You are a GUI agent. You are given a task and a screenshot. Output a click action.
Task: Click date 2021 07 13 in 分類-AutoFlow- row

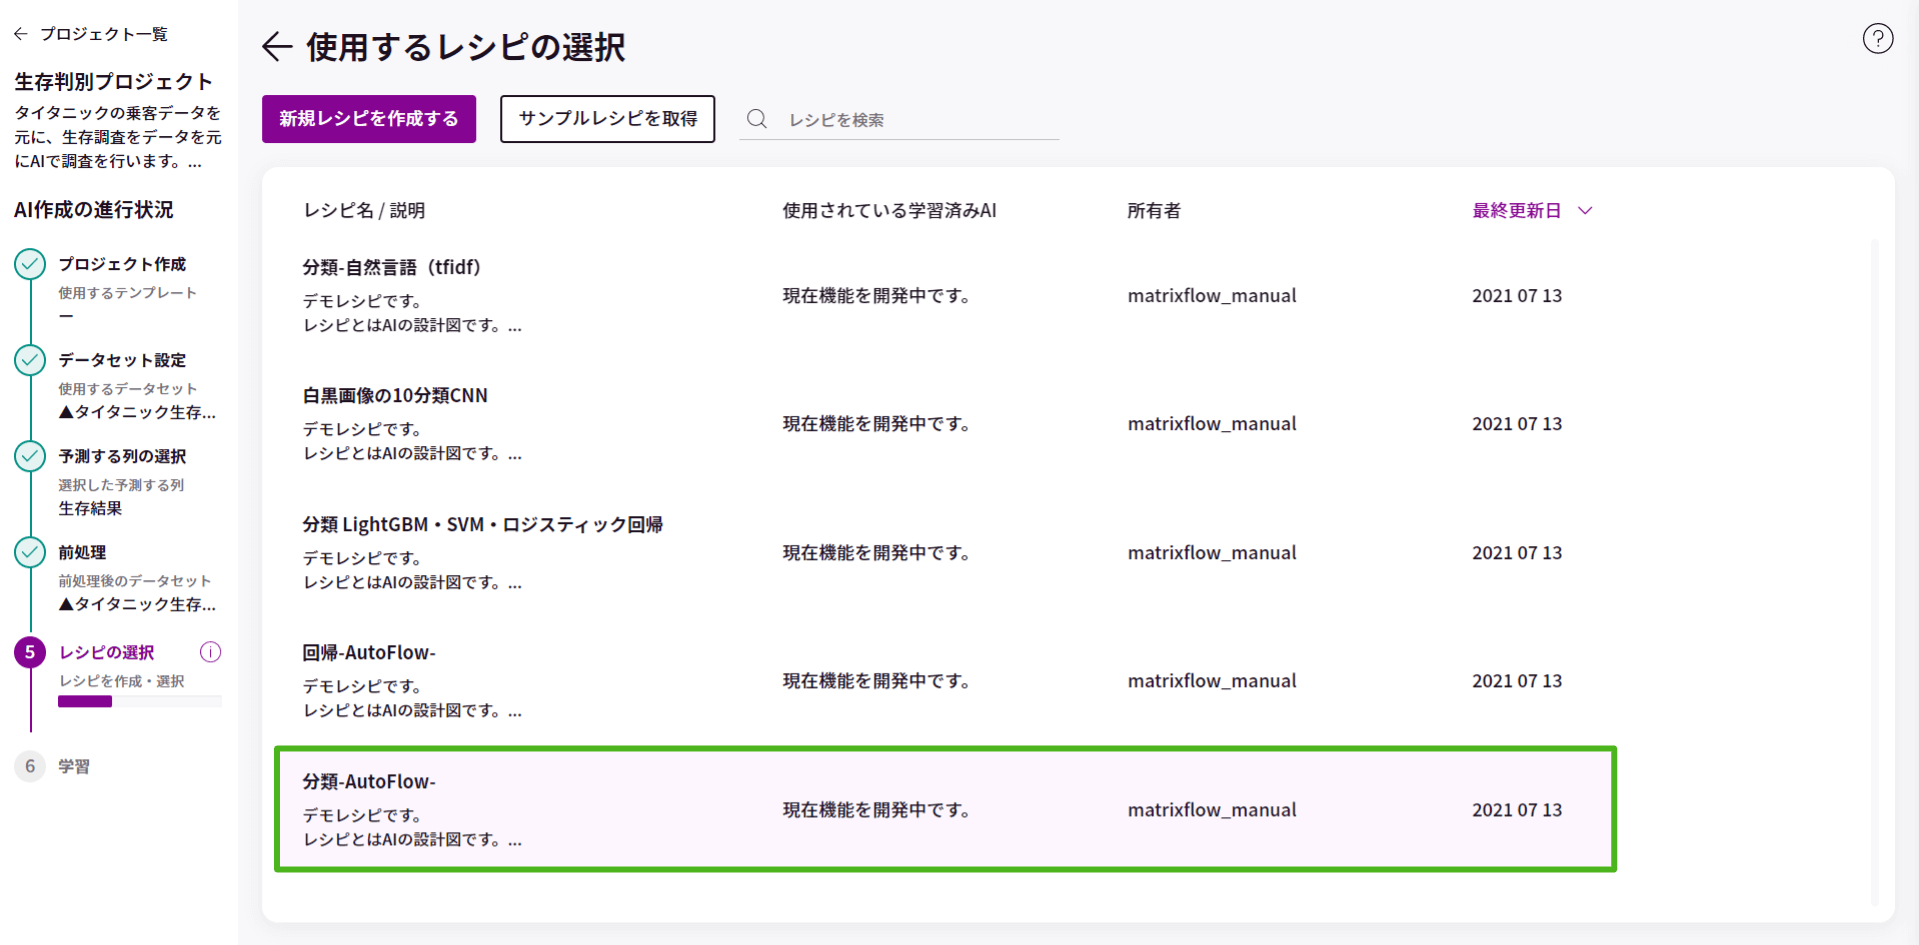1517,810
